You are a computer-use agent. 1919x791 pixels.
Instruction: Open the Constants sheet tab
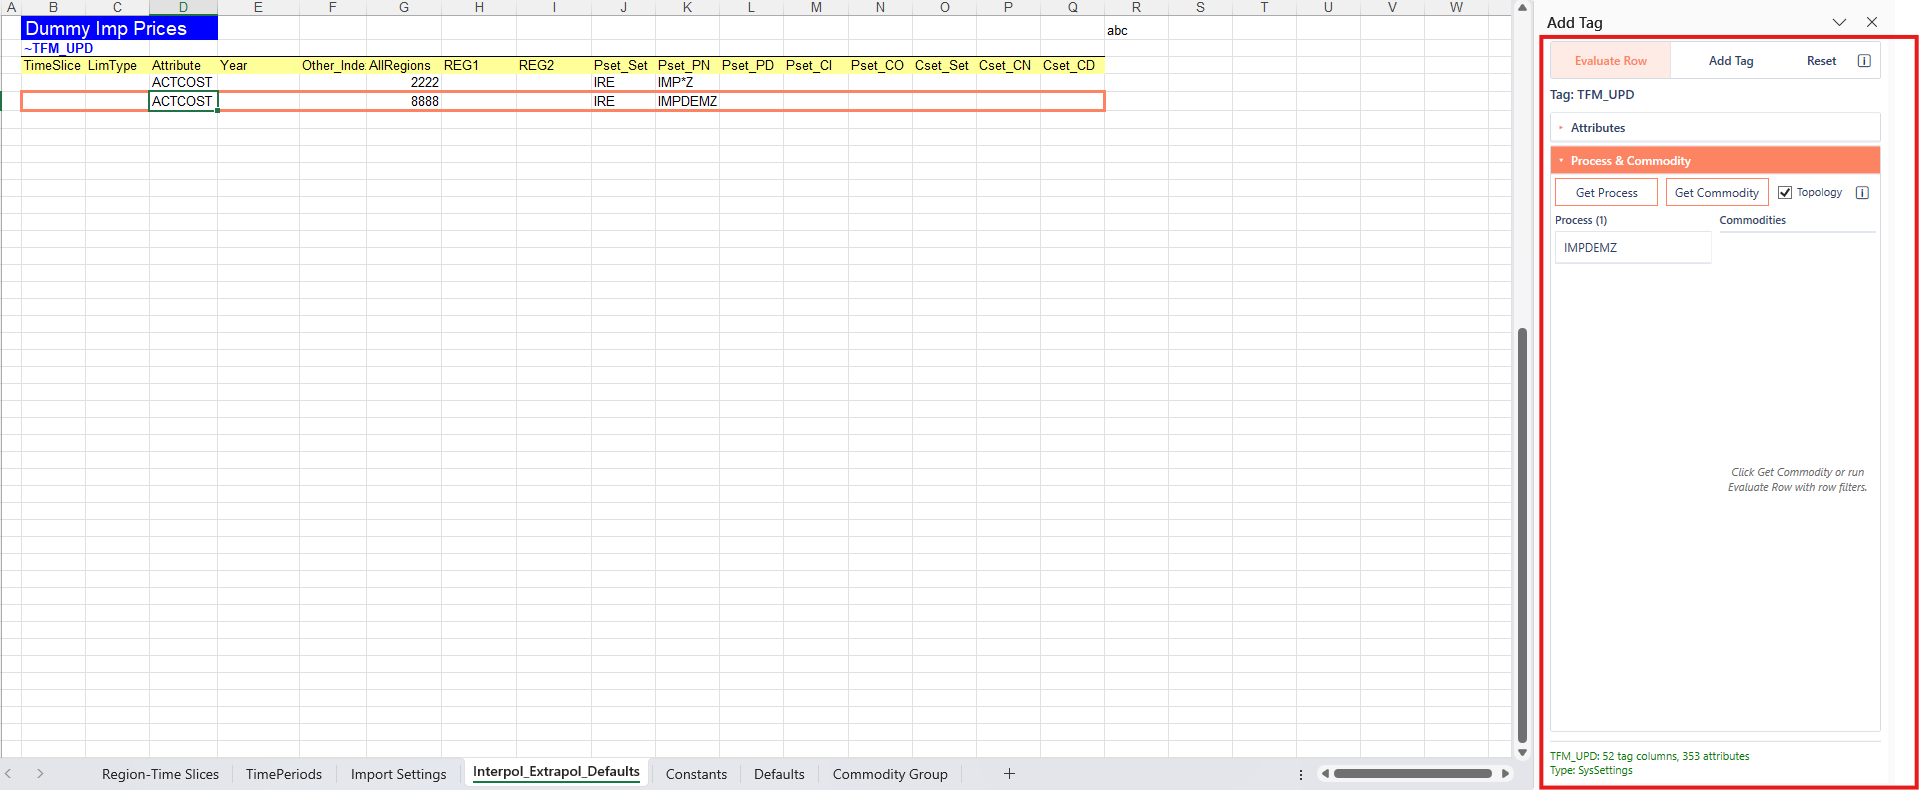point(696,774)
